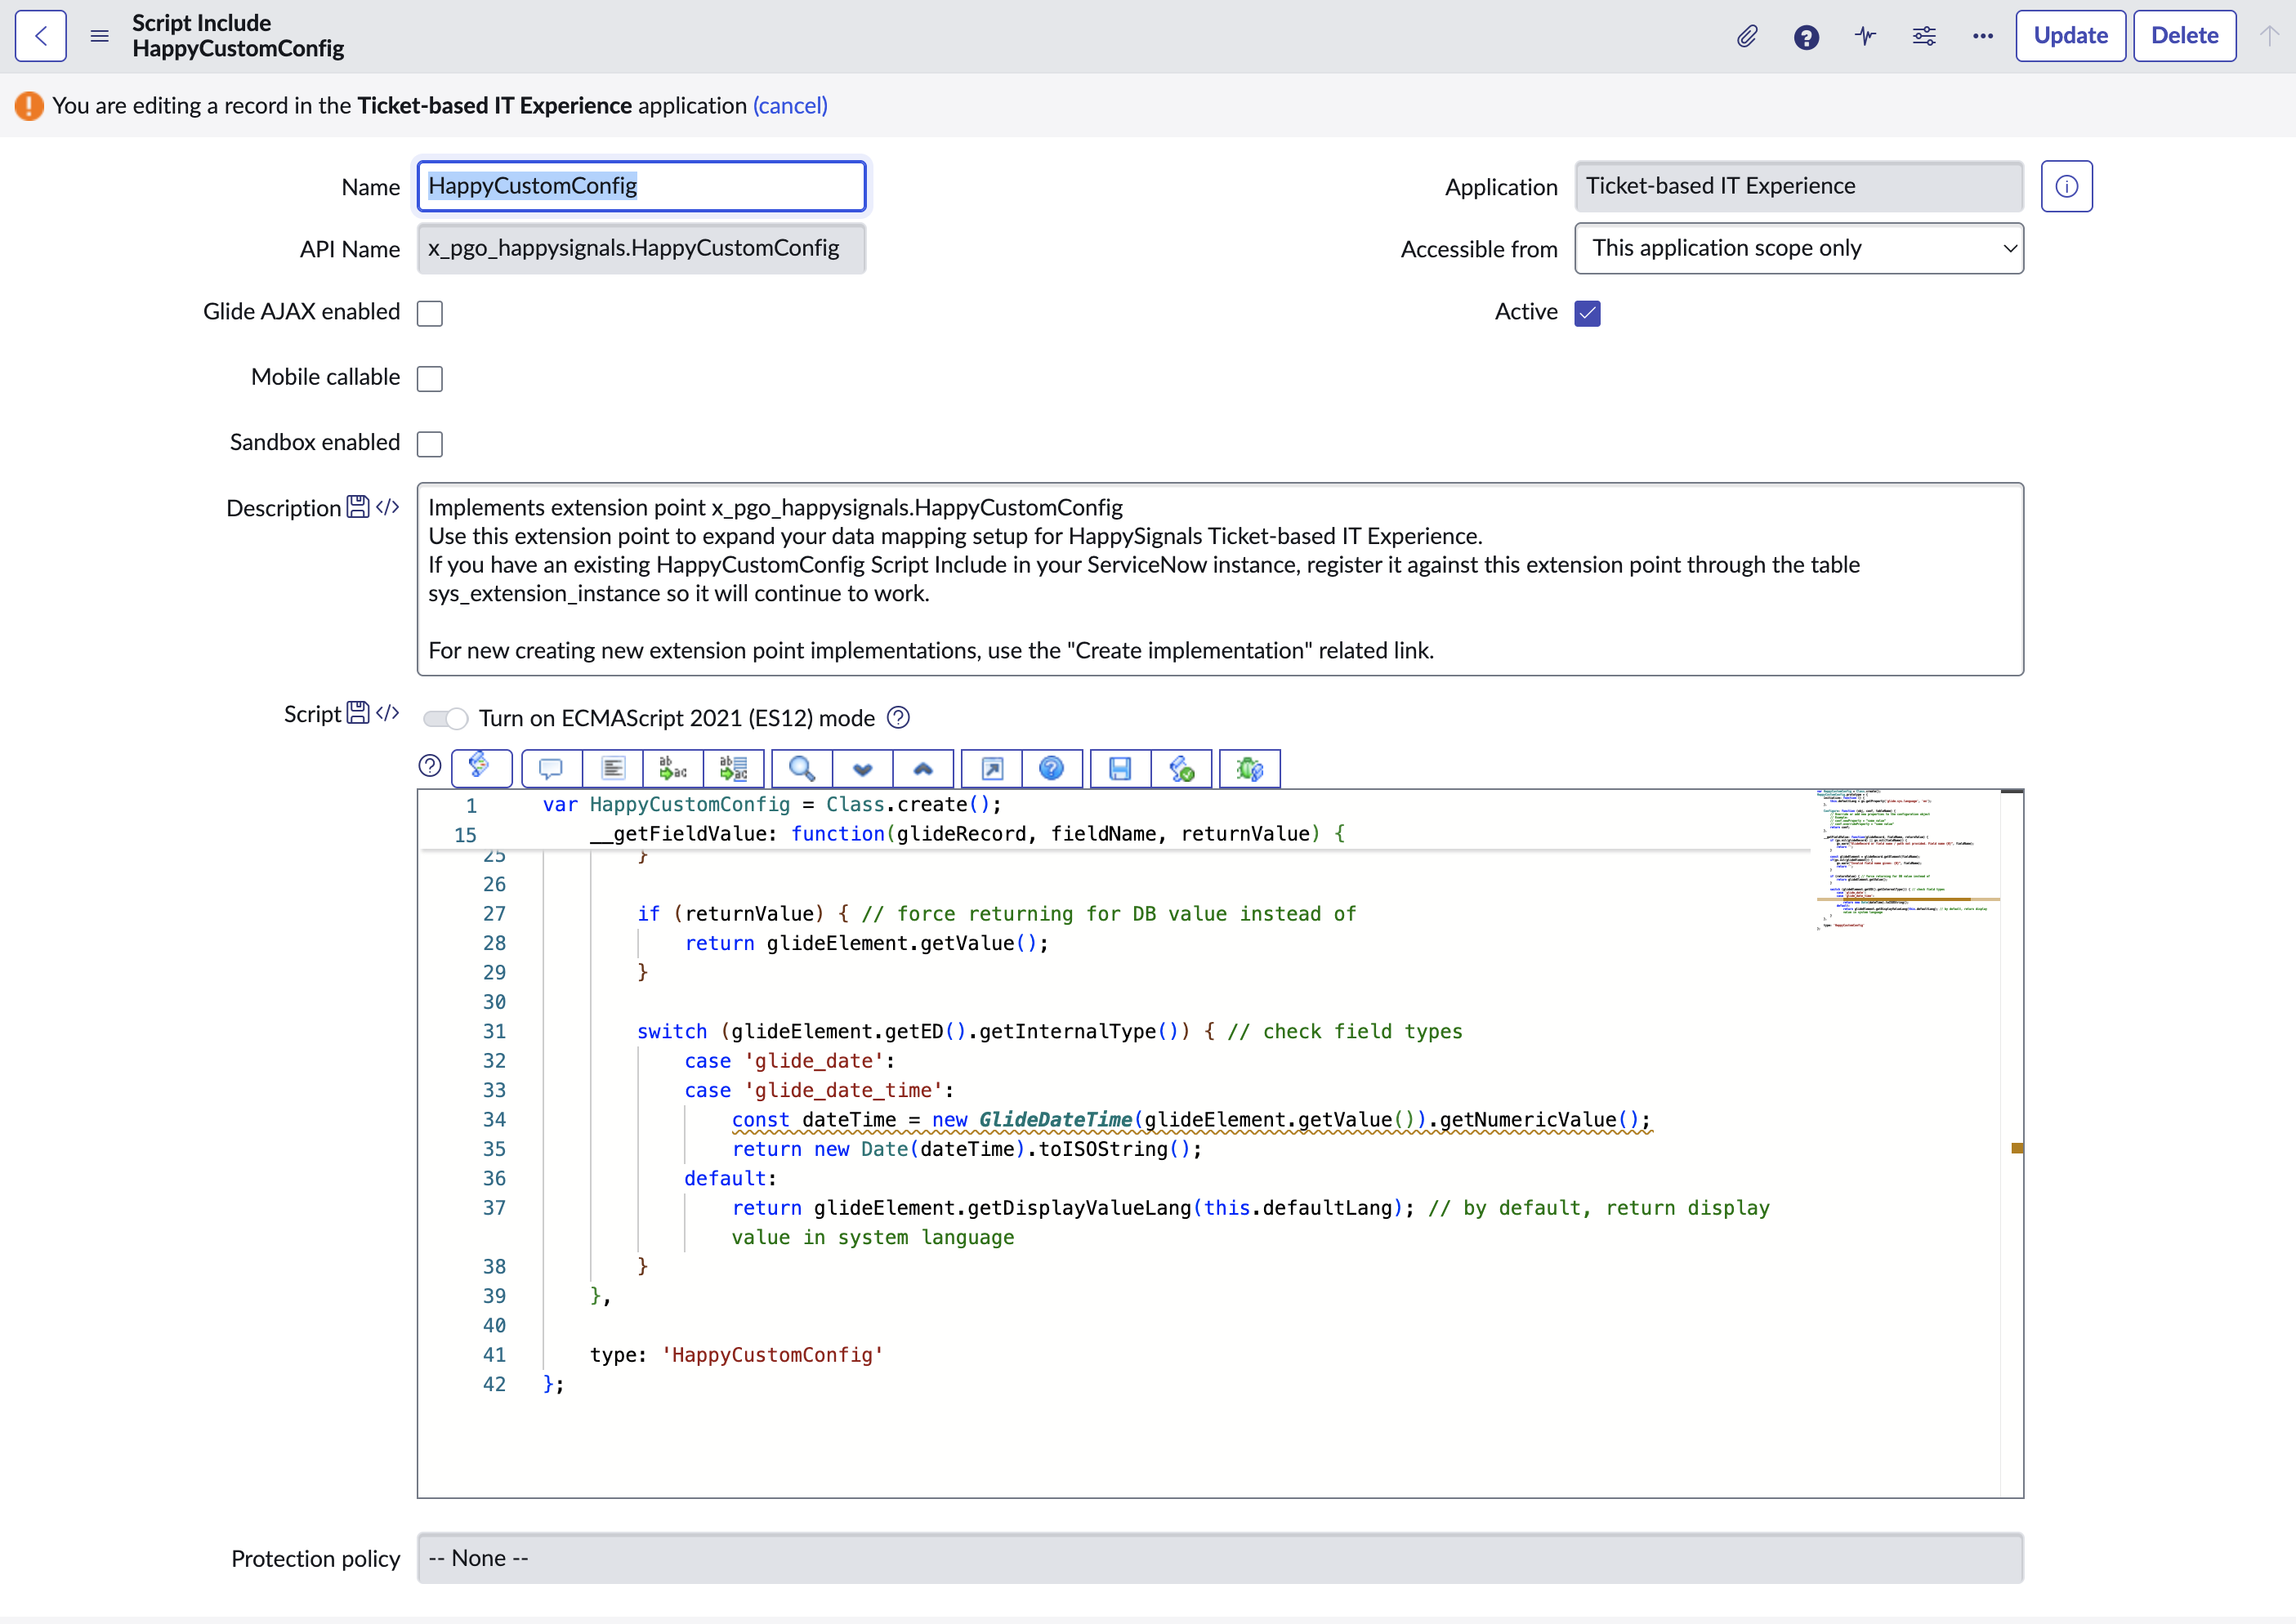This screenshot has width=2296, height=1624.
Task: Open the additional actions hamburger menu
Action: (99, 36)
